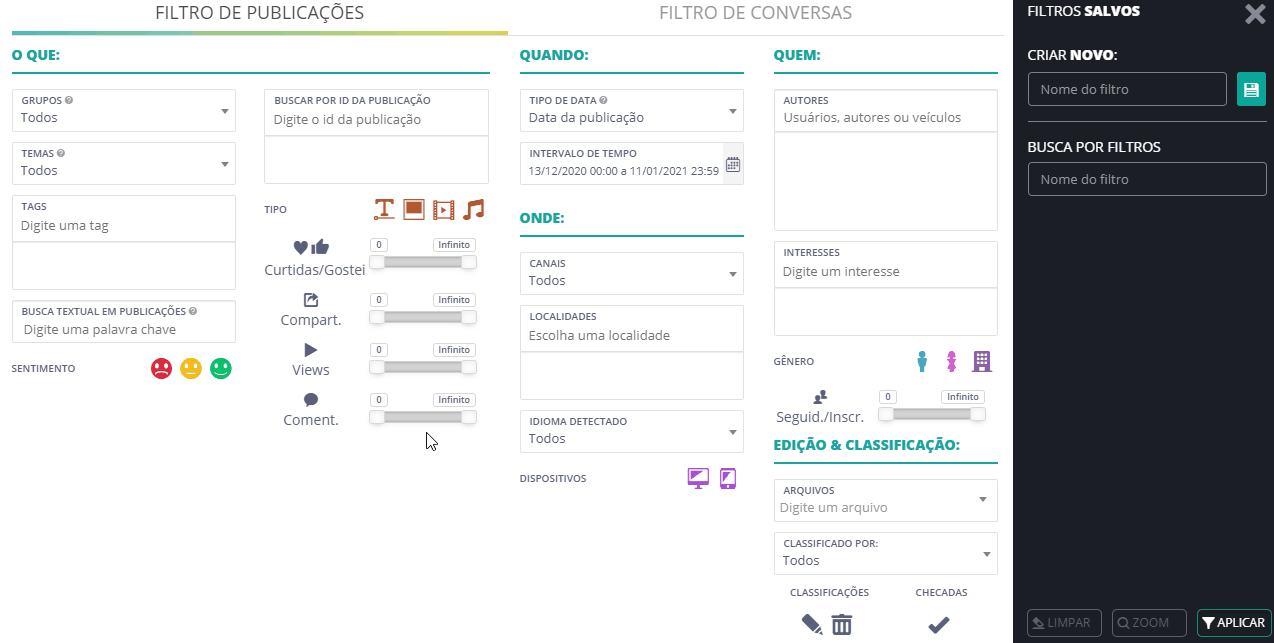Select the mobile tablet device icon
Screen dimensions: 1274x643
[728, 479]
